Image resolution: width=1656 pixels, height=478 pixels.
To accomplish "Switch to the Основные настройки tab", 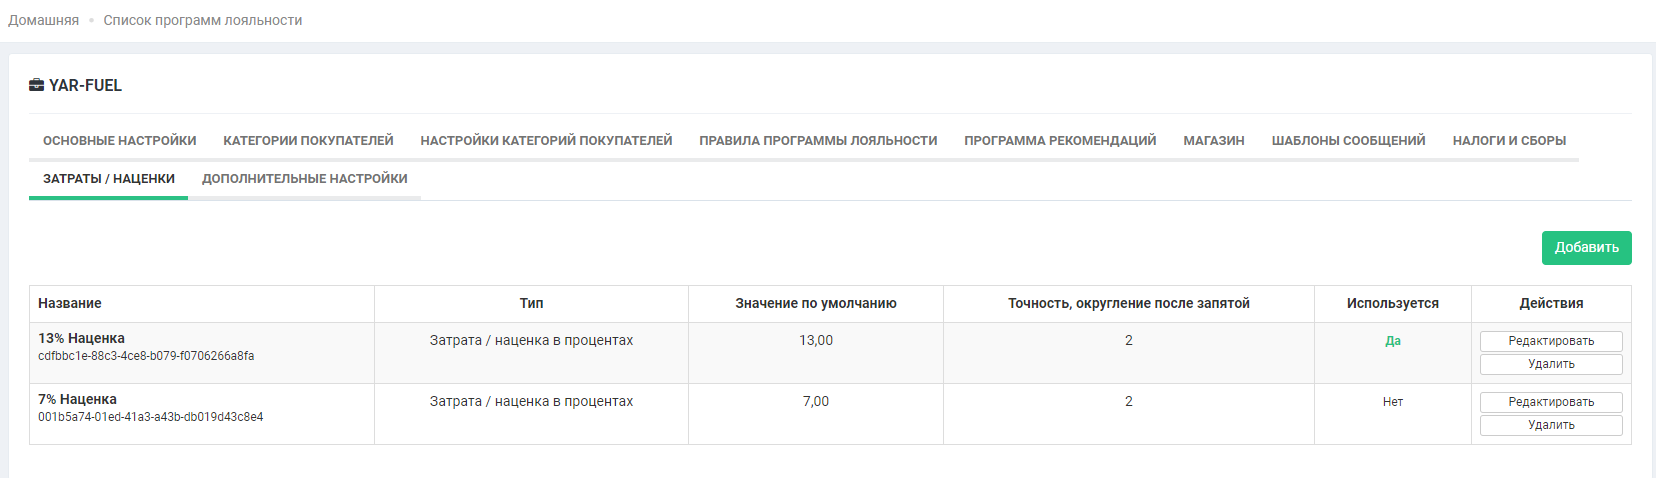I will (119, 141).
